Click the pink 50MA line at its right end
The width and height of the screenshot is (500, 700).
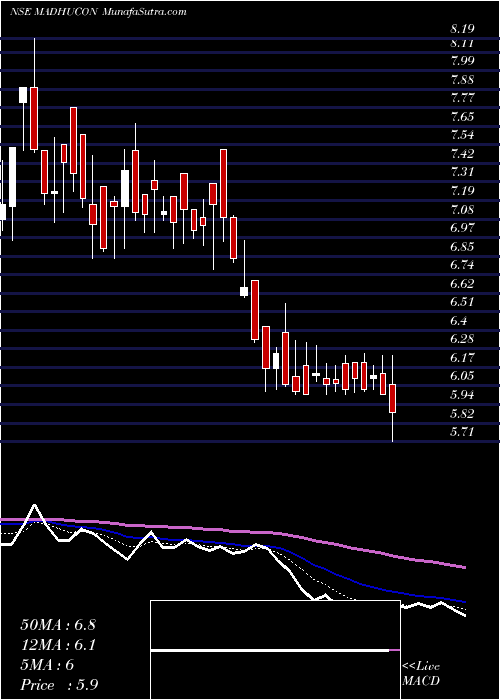pos(463,567)
